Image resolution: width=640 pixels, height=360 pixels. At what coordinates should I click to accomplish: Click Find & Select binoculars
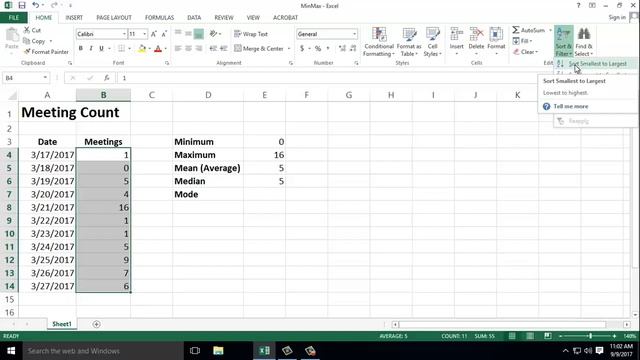pos(584,42)
